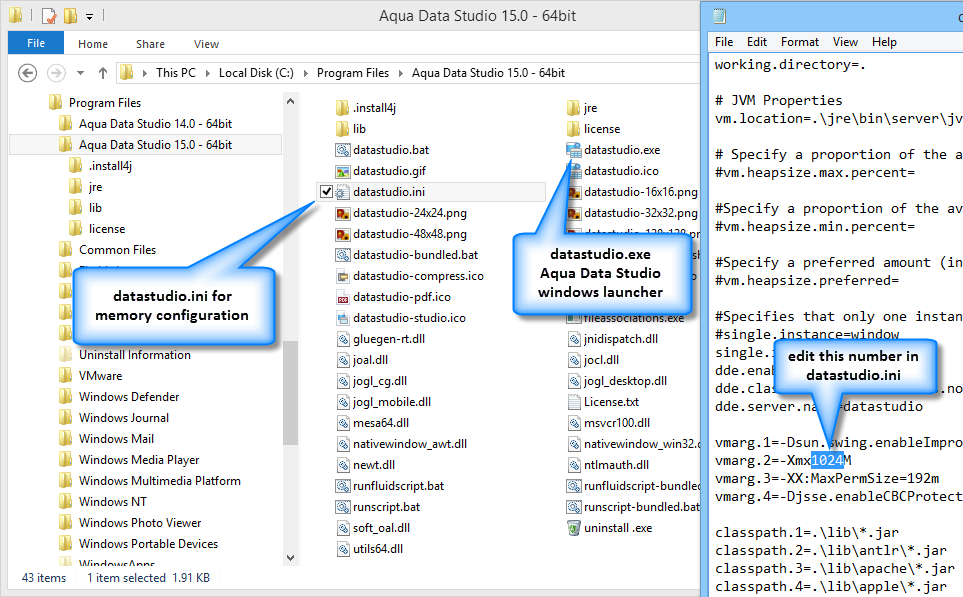Open the jre folder in the file list
Screen dimensions: 963x597
coord(589,108)
